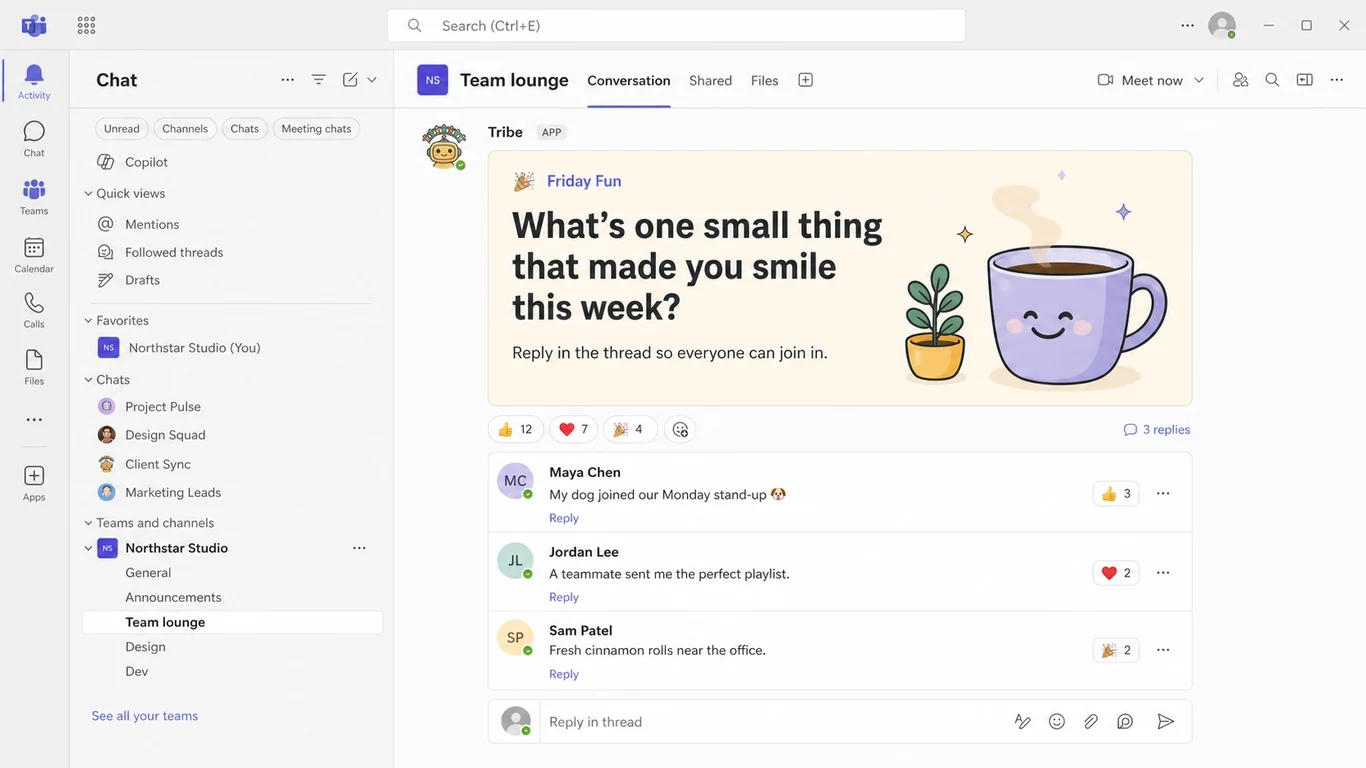Open Chat pane more options ellipsis
The height and width of the screenshot is (768, 1366).
pos(288,80)
